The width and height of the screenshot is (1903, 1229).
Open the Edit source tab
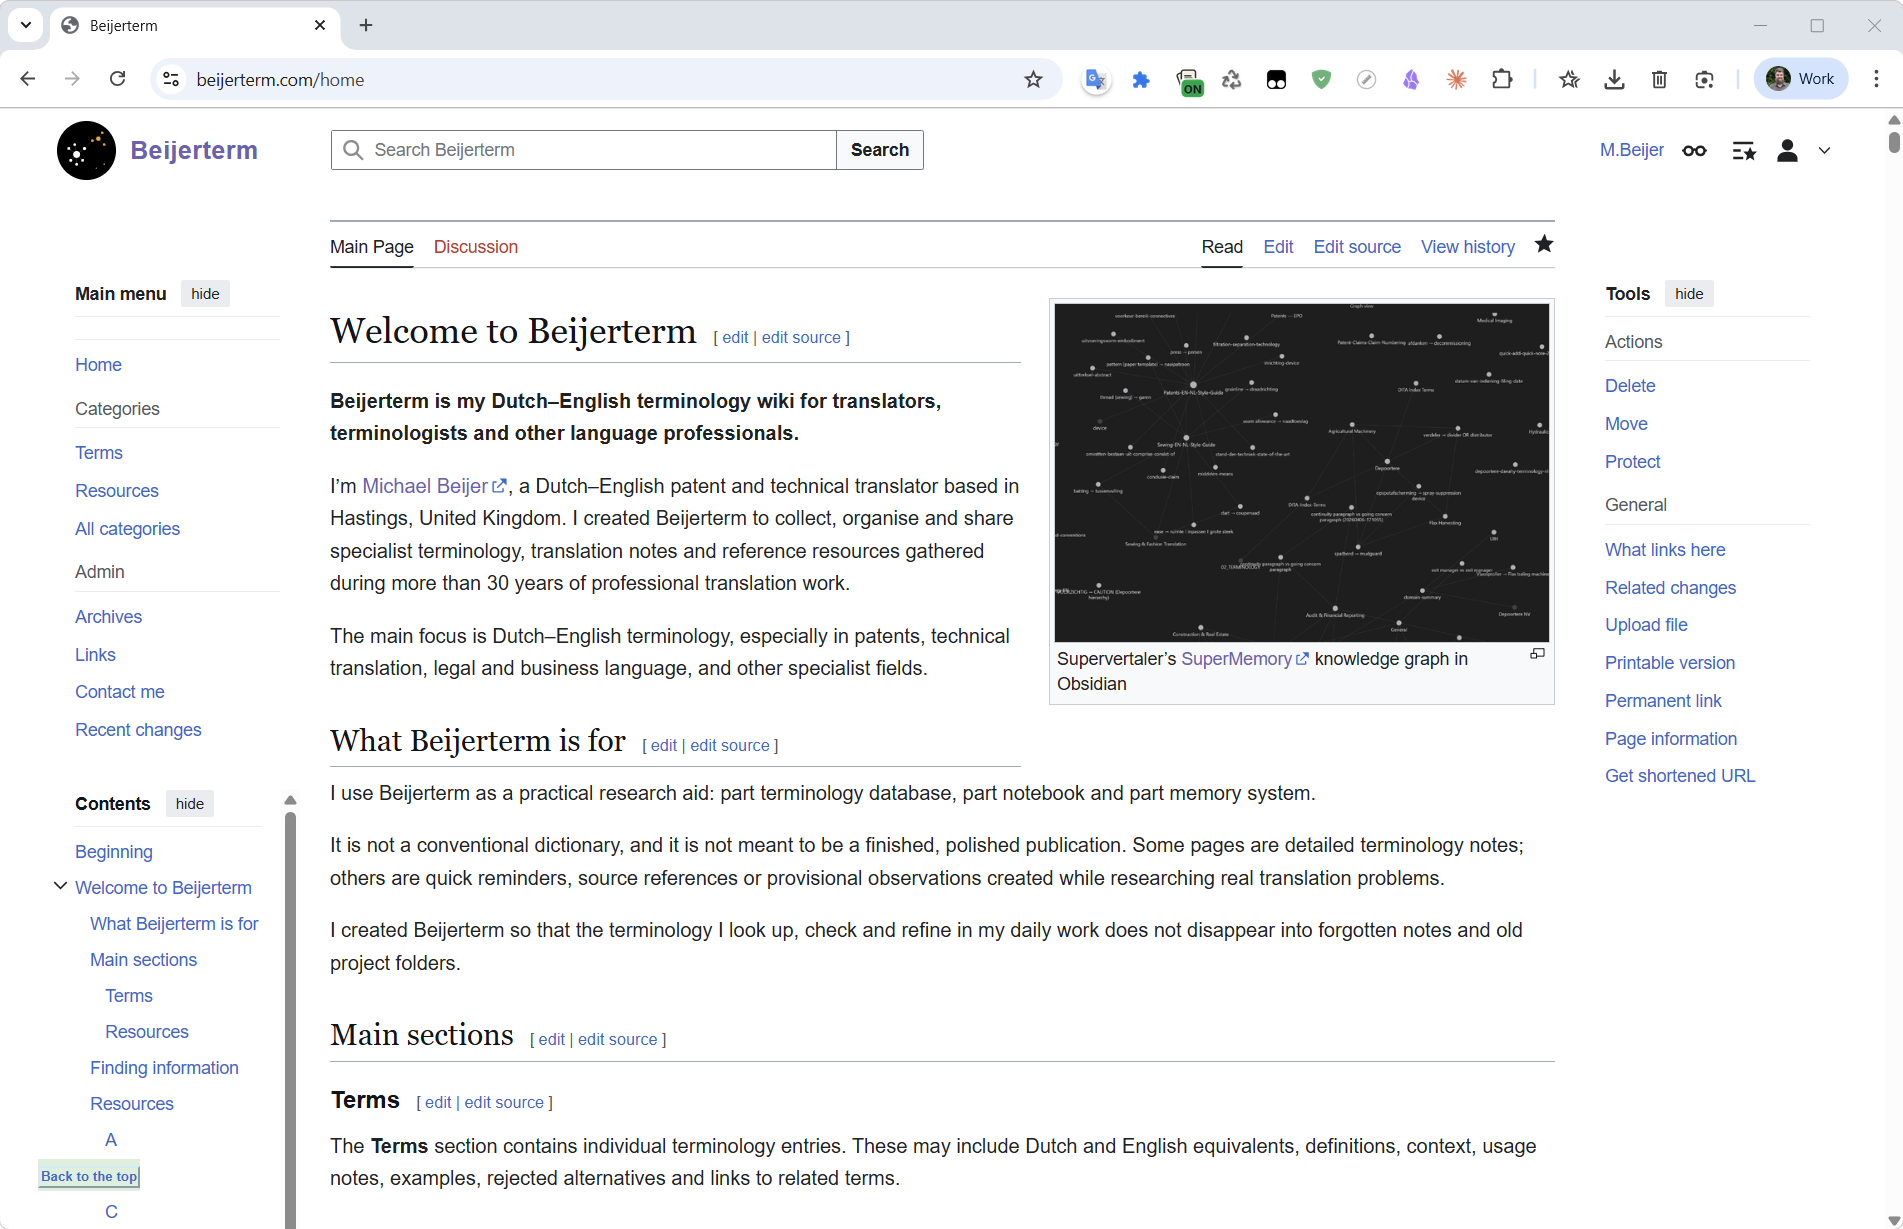1357,247
